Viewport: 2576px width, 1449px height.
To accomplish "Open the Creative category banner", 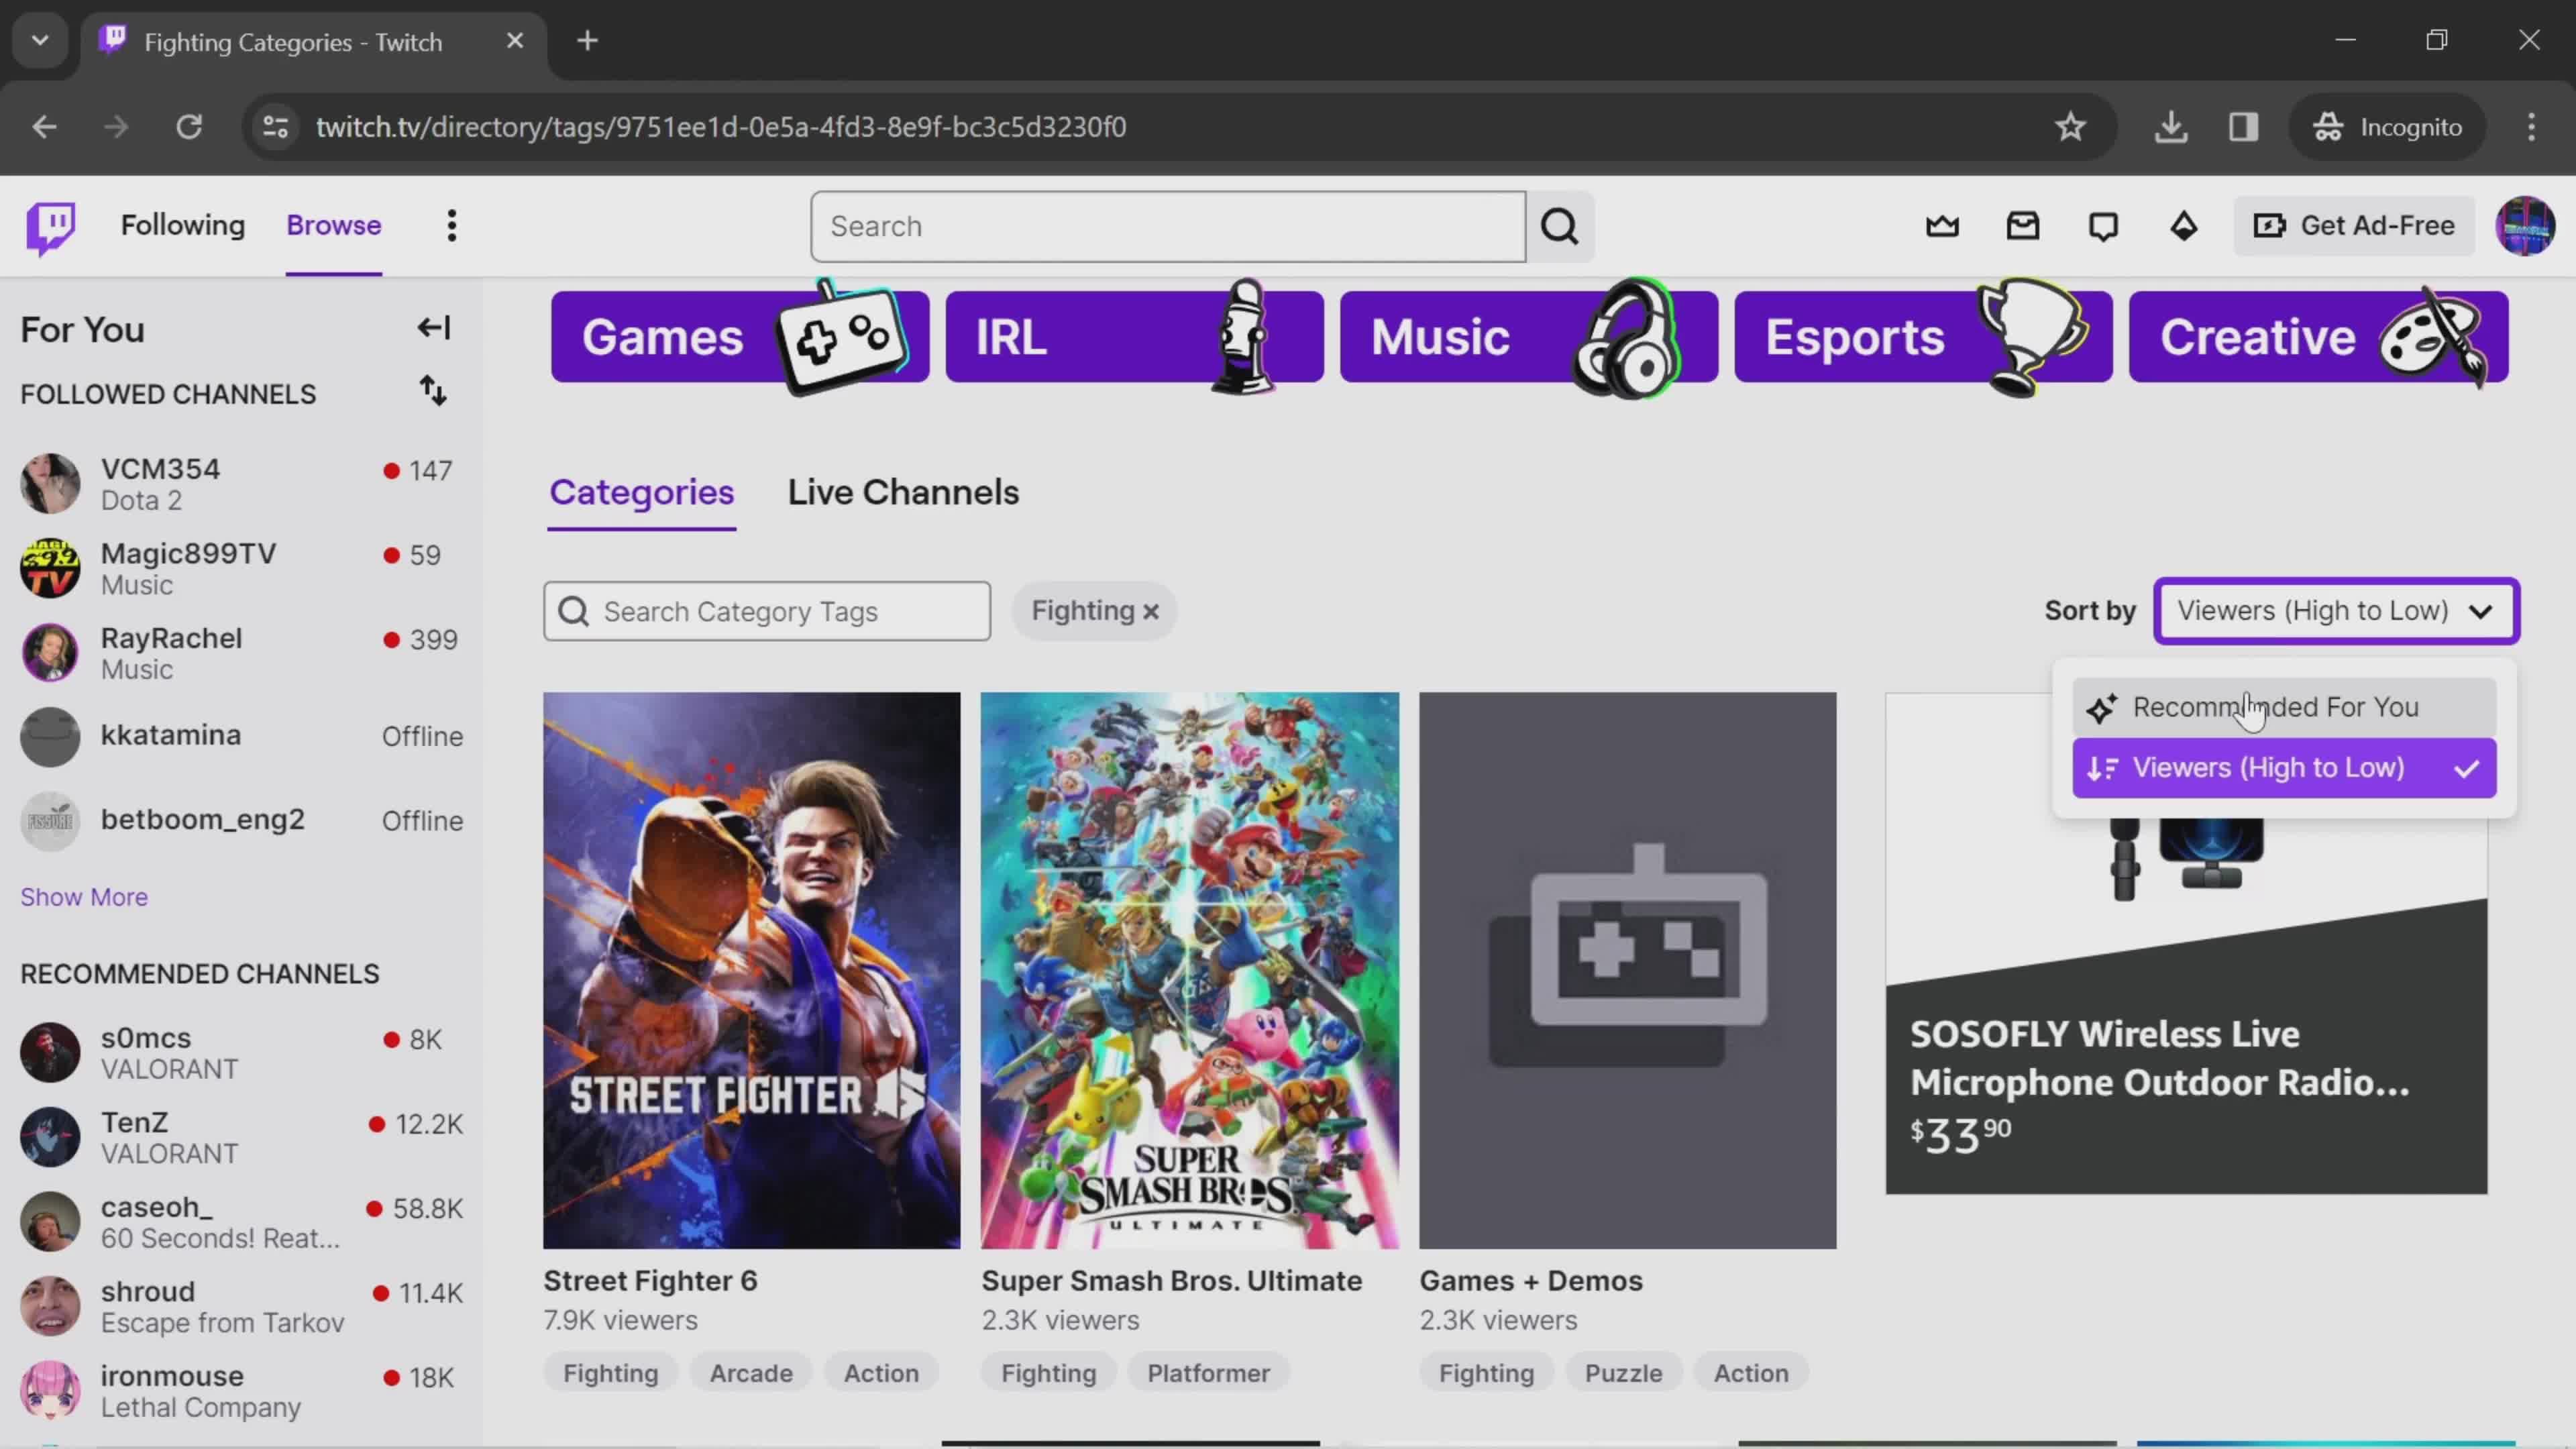I will pyautogui.click(x=2318, y=337).
